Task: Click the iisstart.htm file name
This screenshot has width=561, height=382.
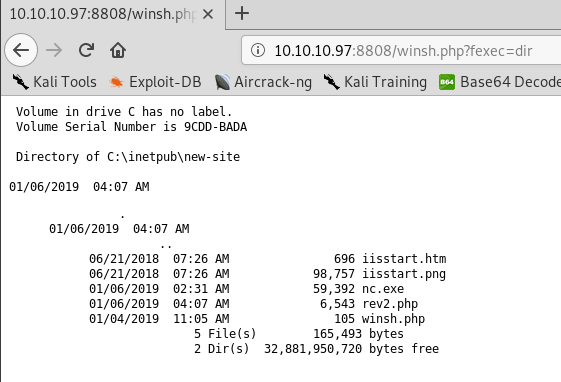Action: 404,259
